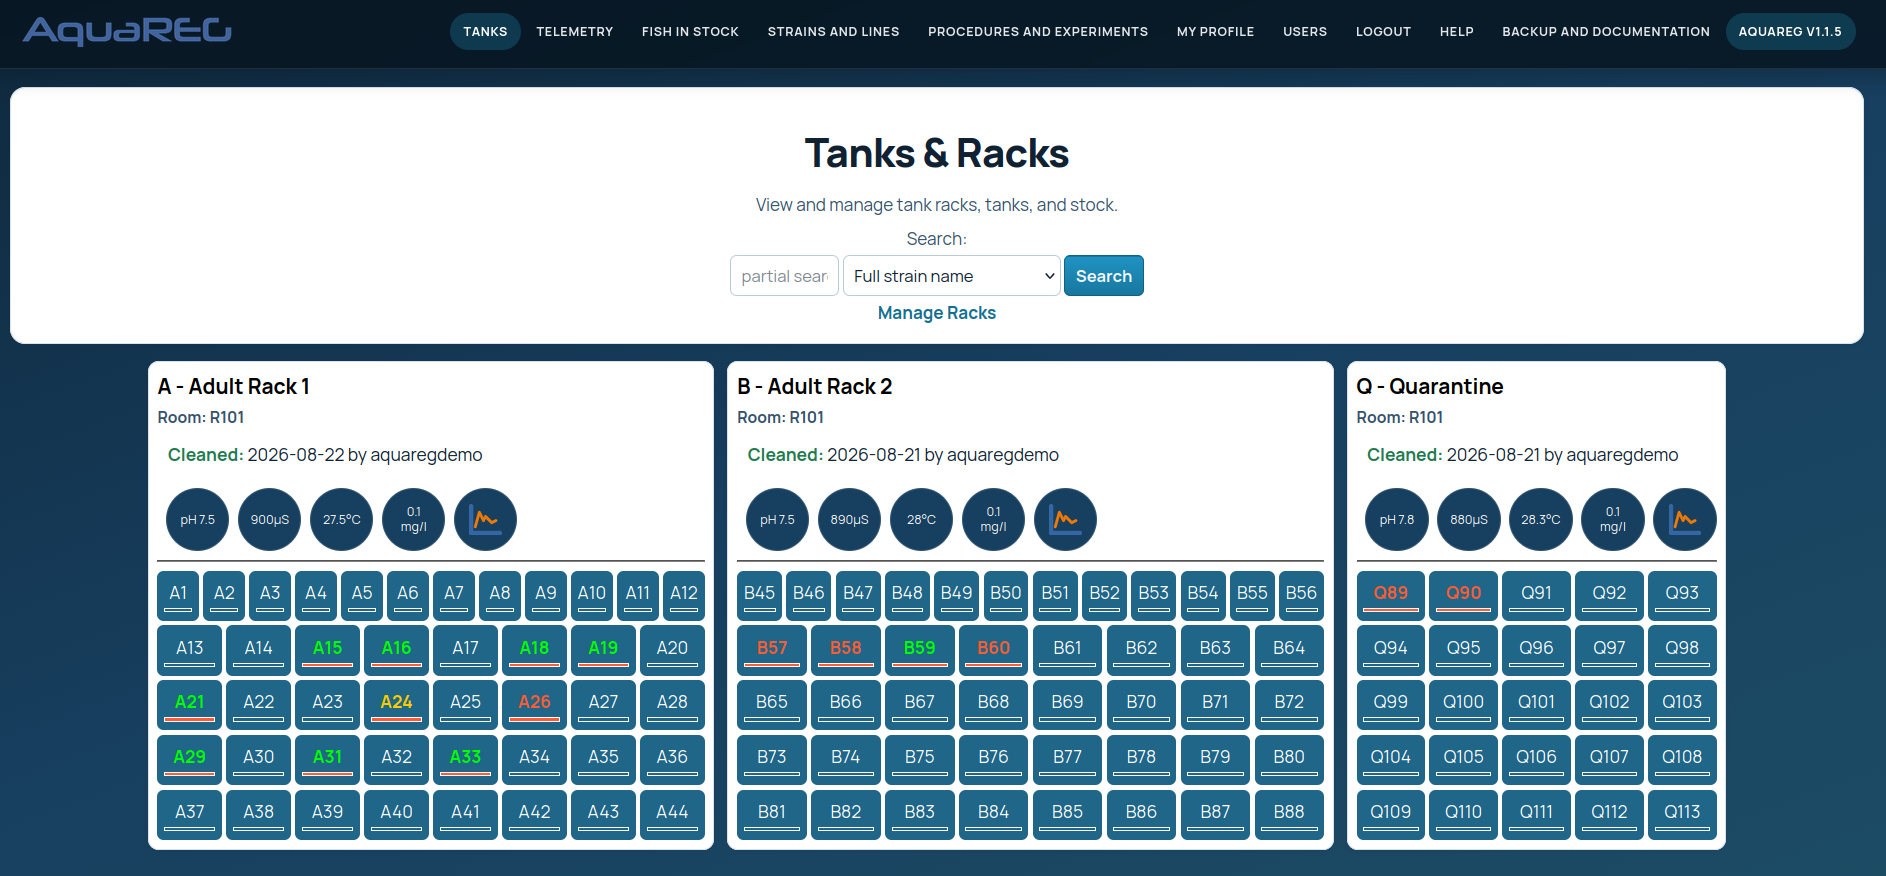The height and width of the screenshot is (876, 1886).
Task: Select tank B88
Action: click(x=1289, y=814)
